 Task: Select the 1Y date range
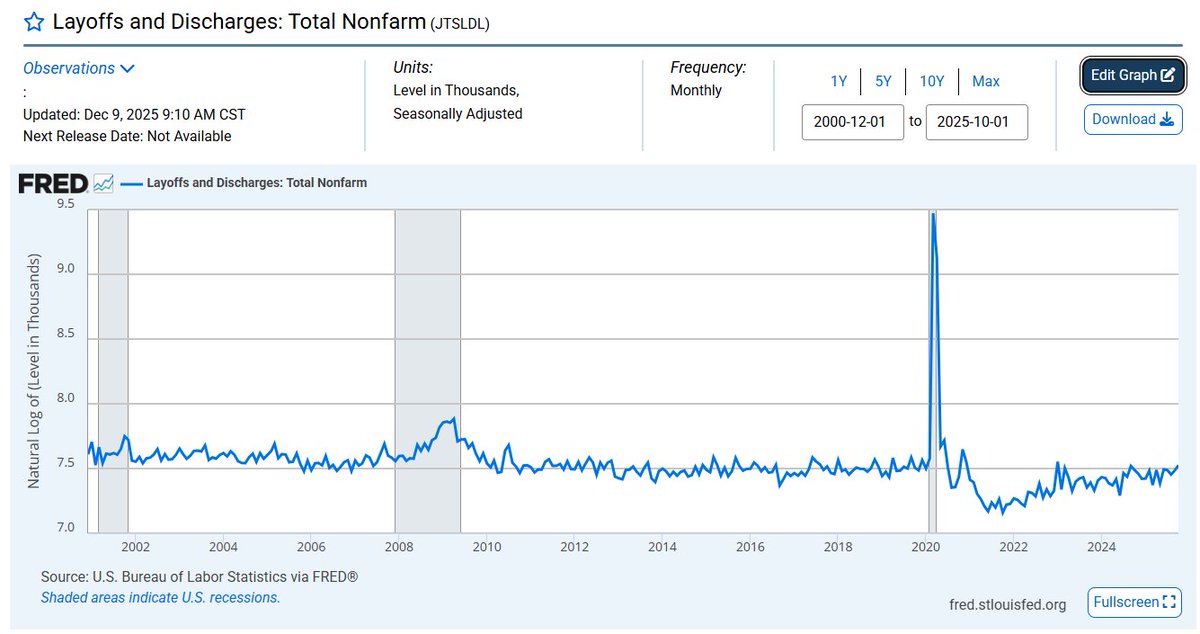pos(839,81)
